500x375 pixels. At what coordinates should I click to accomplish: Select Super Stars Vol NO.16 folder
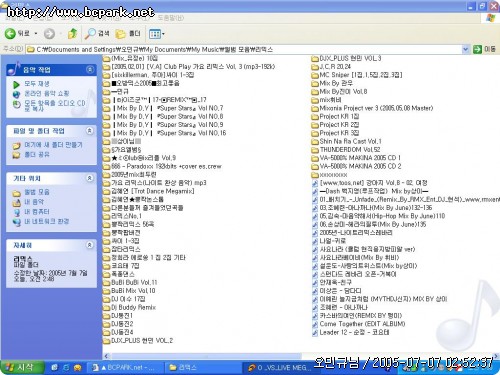tap(164, 133)
